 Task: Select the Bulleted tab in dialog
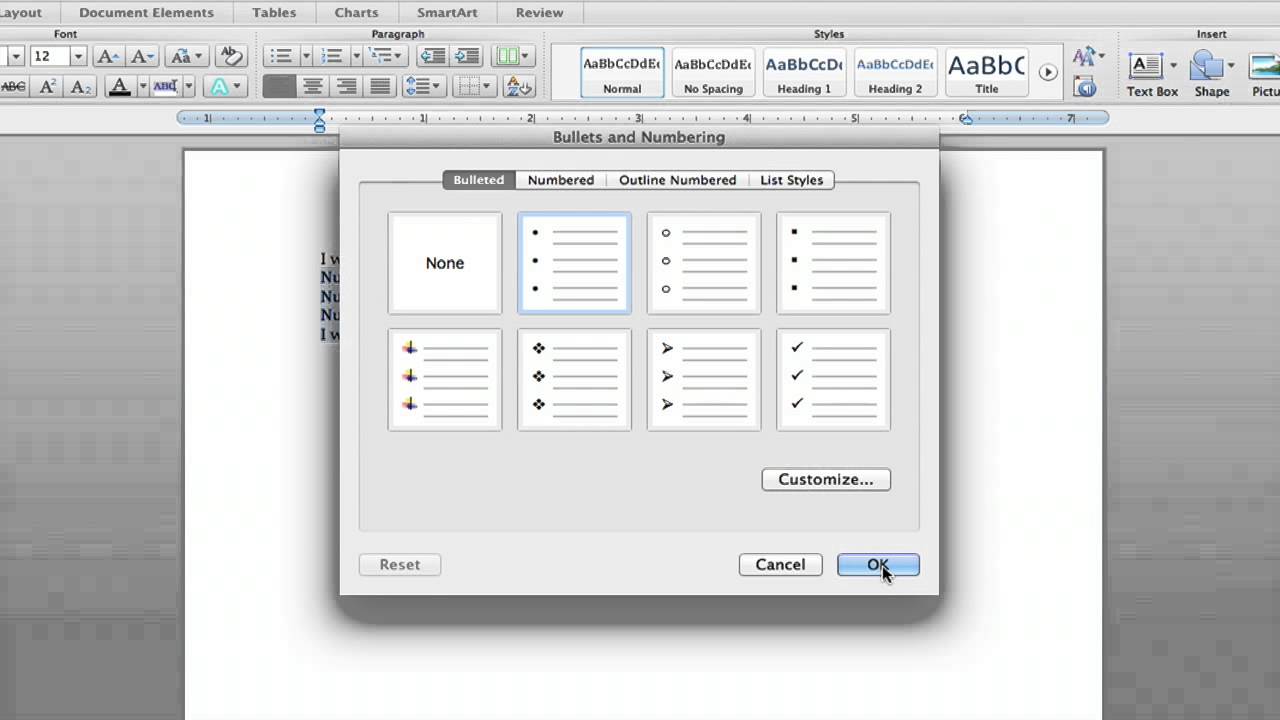479,180
